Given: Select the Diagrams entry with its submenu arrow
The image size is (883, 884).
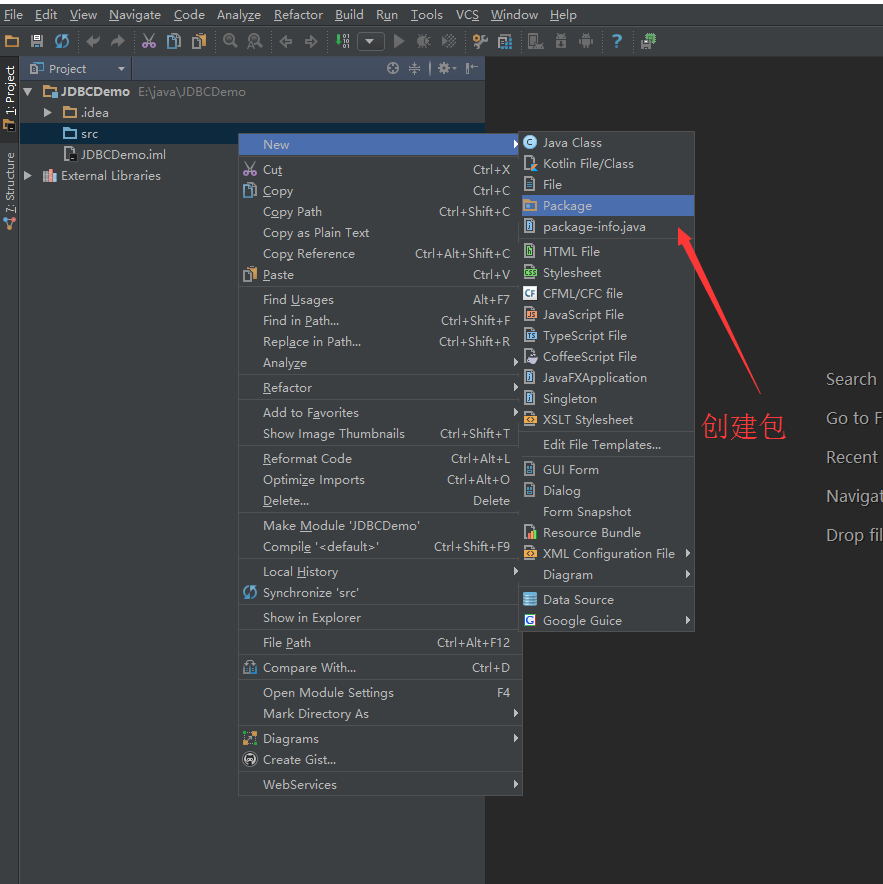Looking at the screenshot, I should tap(288, 738).
